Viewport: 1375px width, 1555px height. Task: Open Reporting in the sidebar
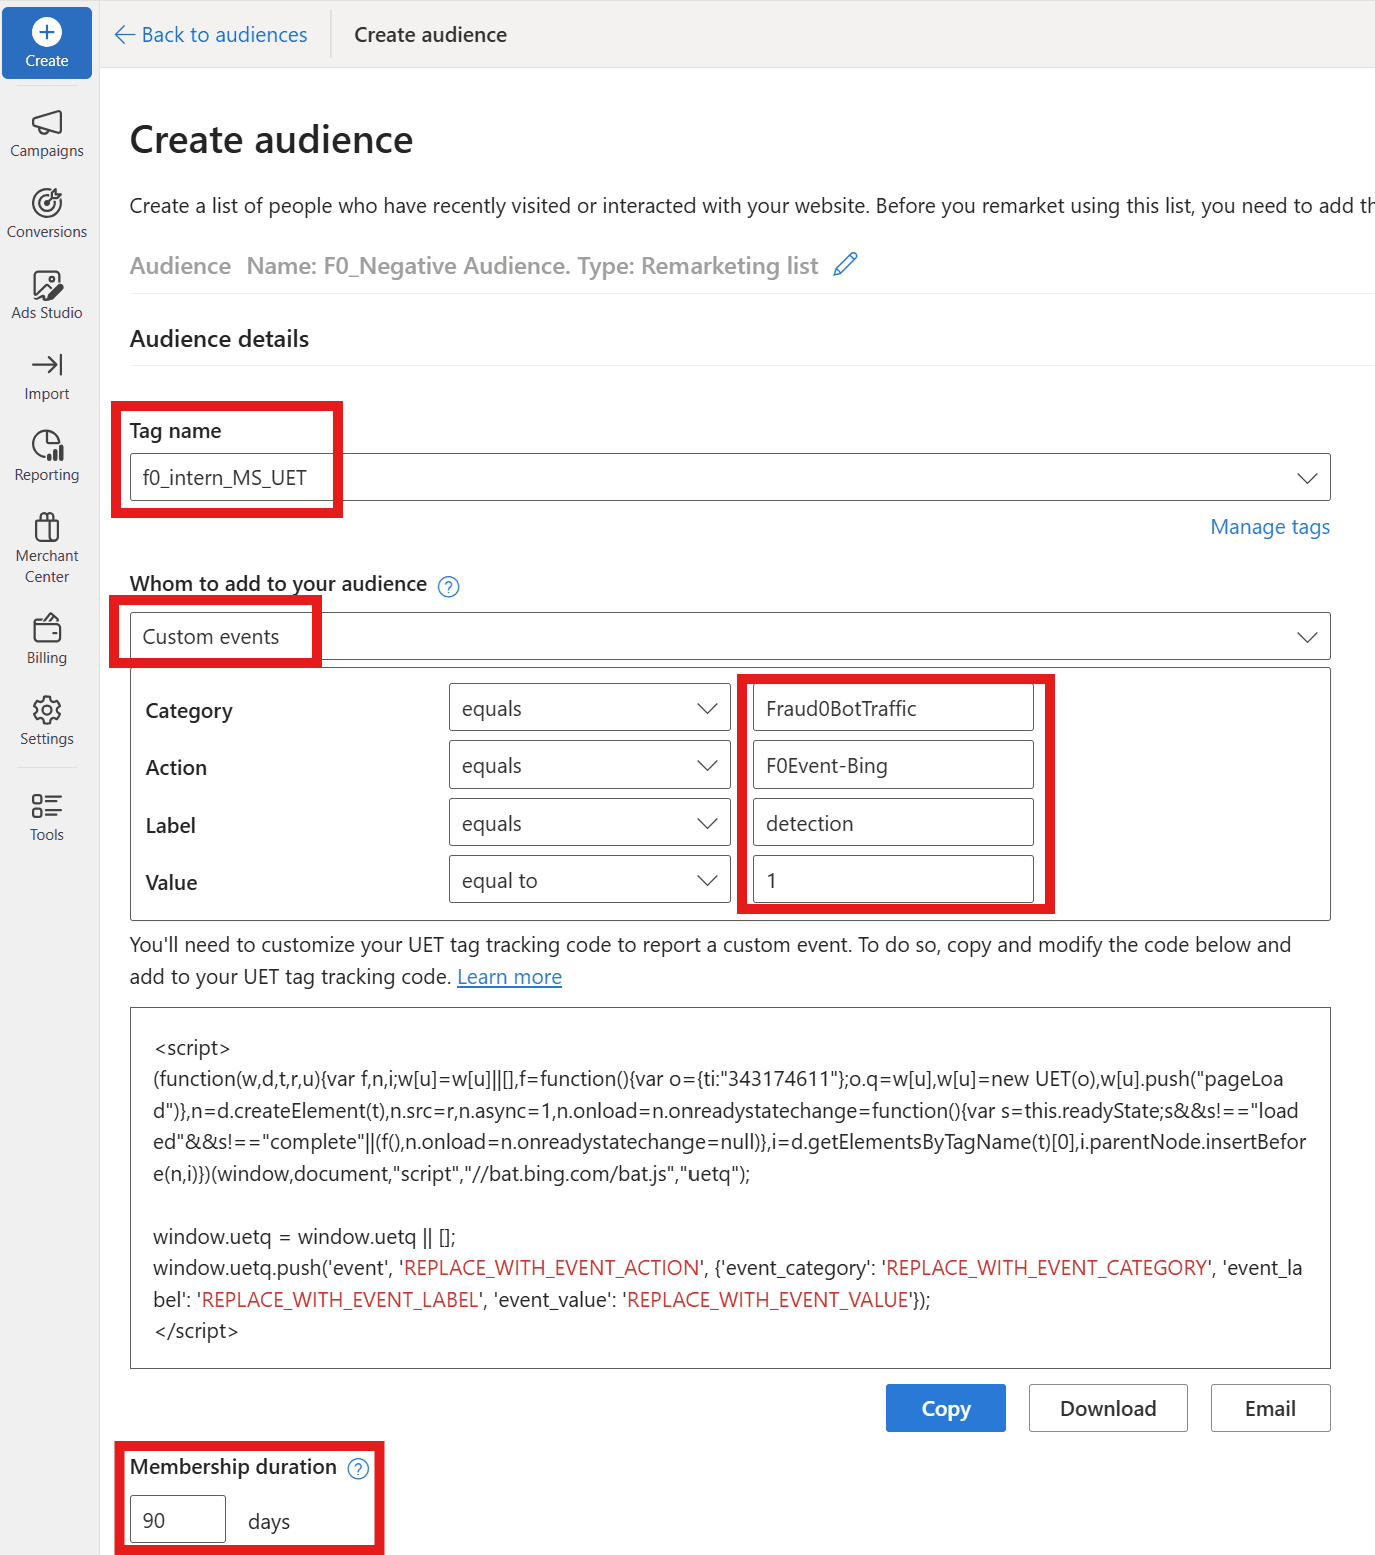[47, 457]
